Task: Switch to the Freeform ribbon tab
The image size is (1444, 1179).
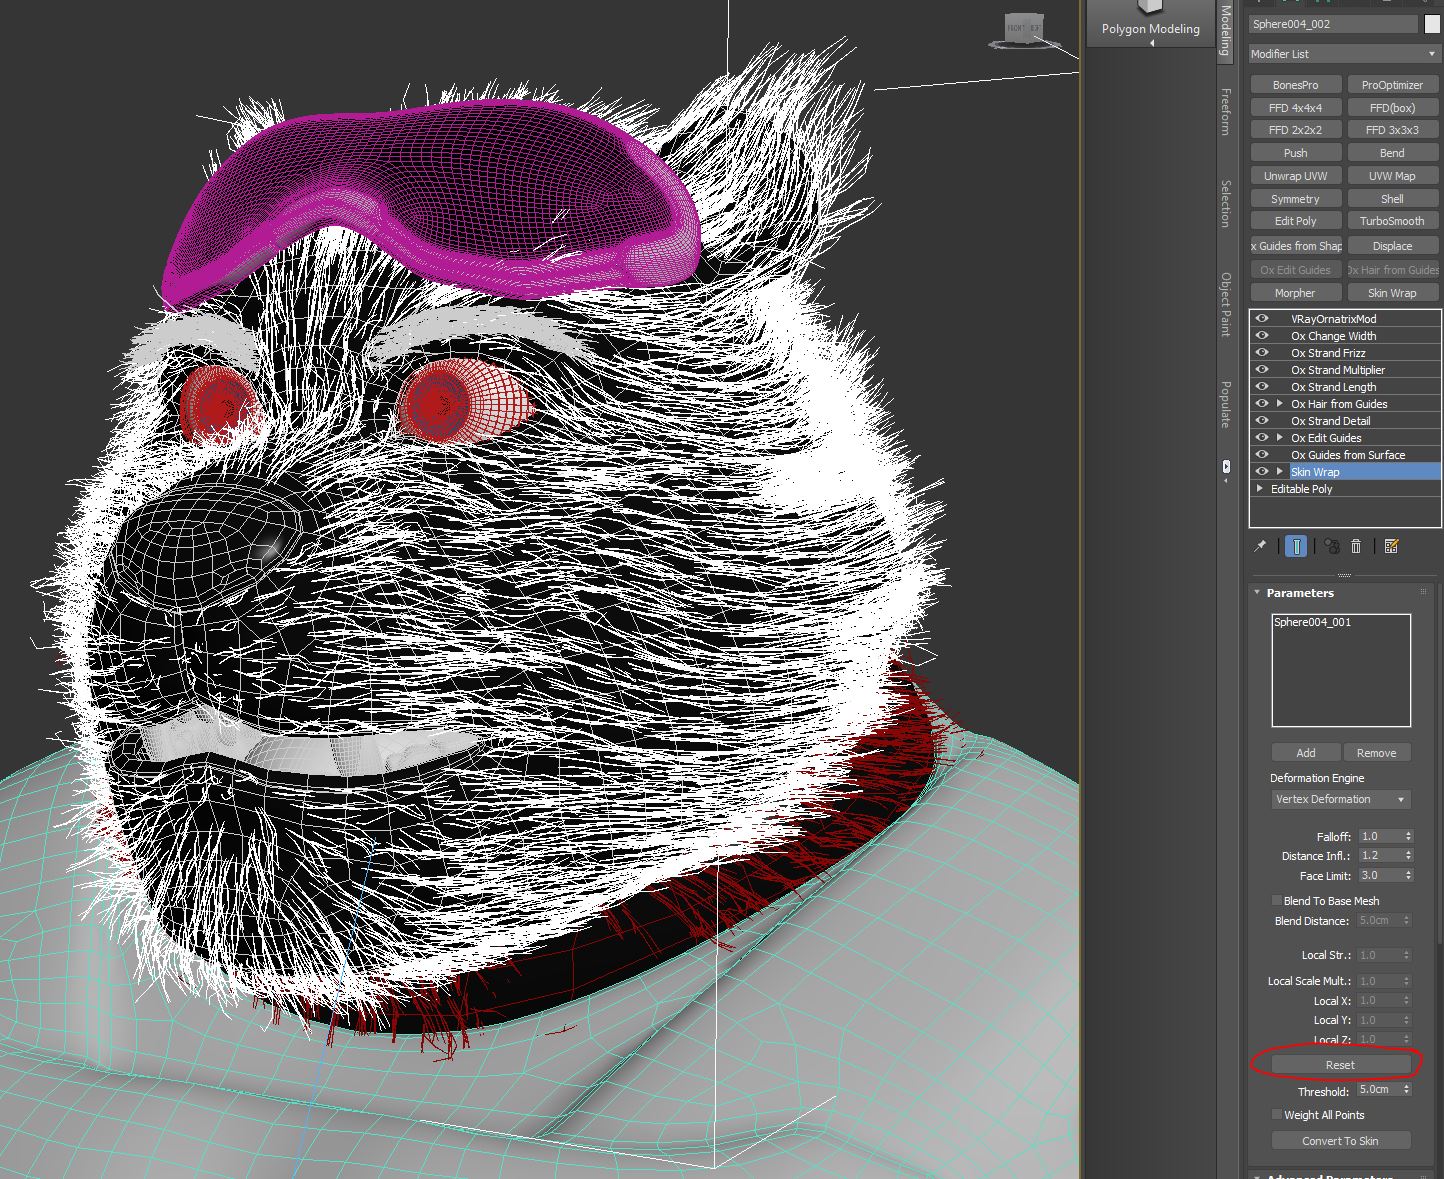Action: tap(1225, 112)
